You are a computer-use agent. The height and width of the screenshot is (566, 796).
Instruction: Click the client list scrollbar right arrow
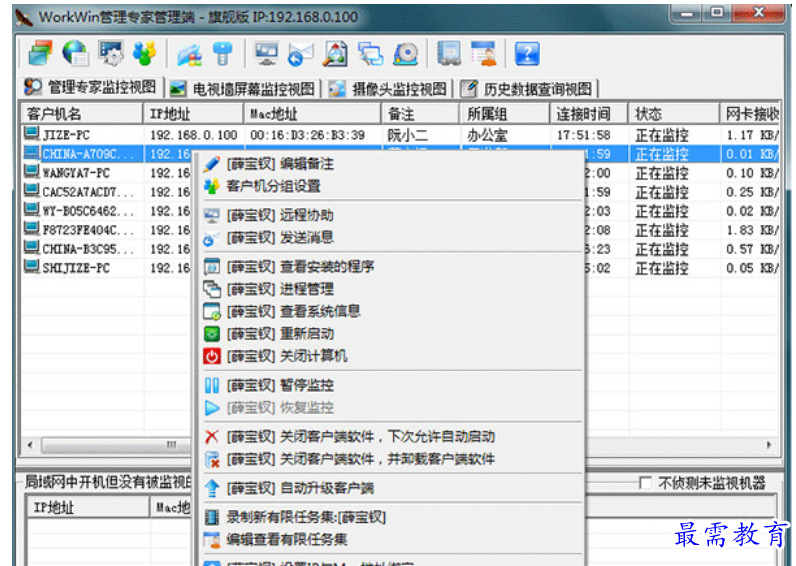click(769, 445)
